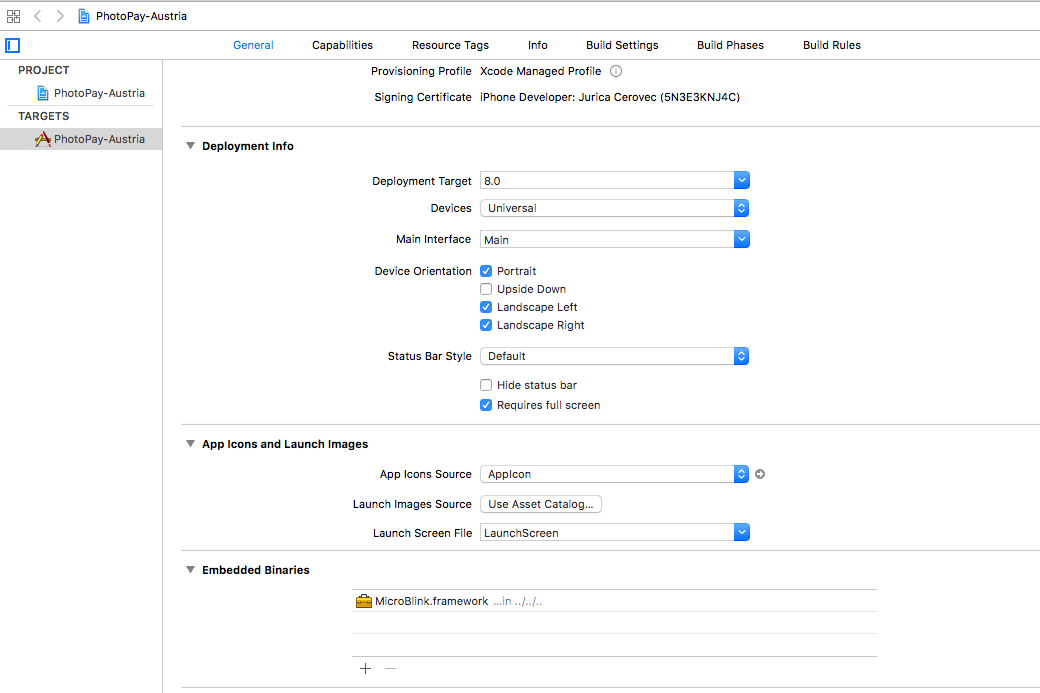The height and width of the screenshot is (693, 1040).
Task: Uncheck Landscape Left orientation
Action: (x=486, y=307)
